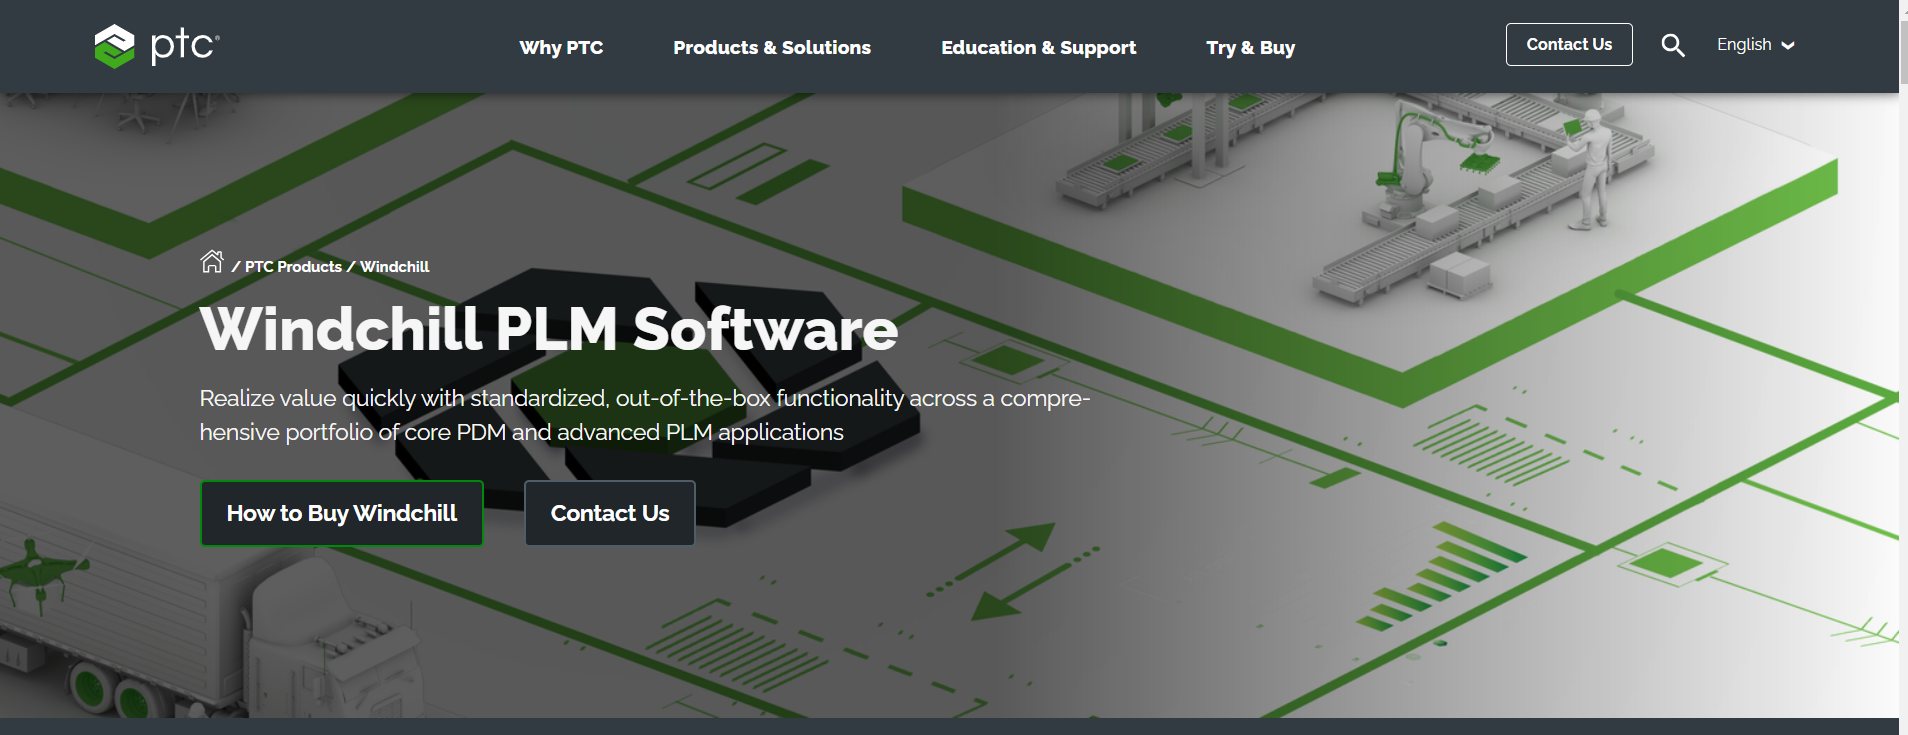1908x735 pixels.
Task: Click How to Buy Windchill button
Action: [x=342, y=513]
